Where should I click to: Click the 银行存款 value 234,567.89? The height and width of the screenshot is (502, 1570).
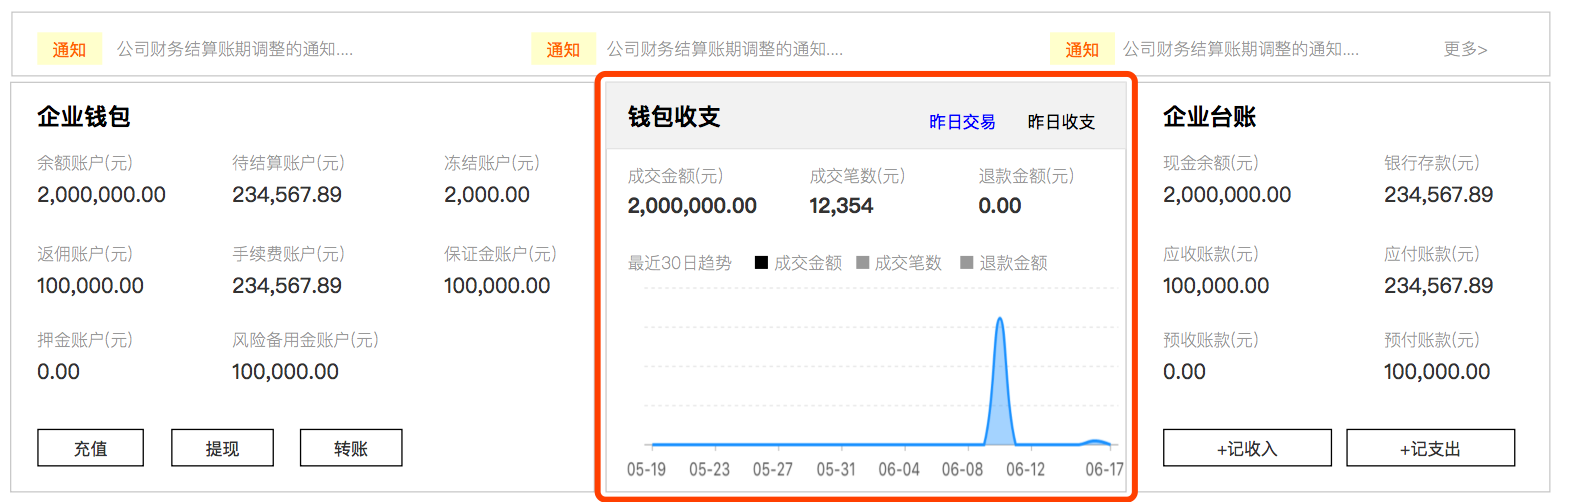pyautogui.click(x=1438, y=195)
